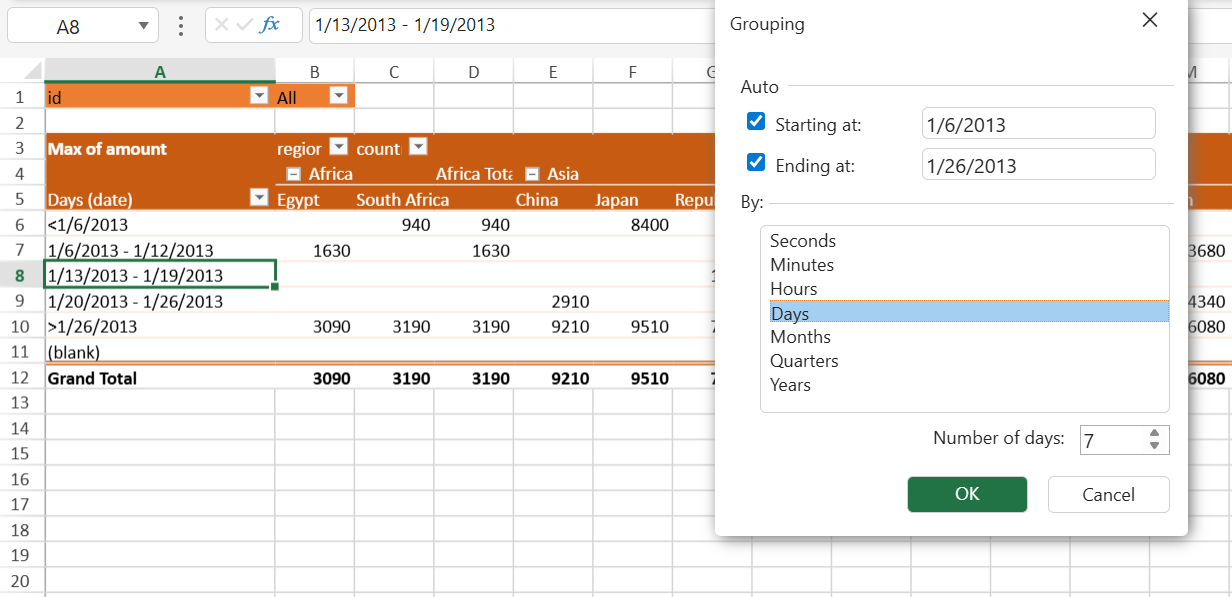Image resolution: width=1232 pixels, height=597 pixels.
Task: Click the Ending at date input field
Action: tap(1037, 165)
